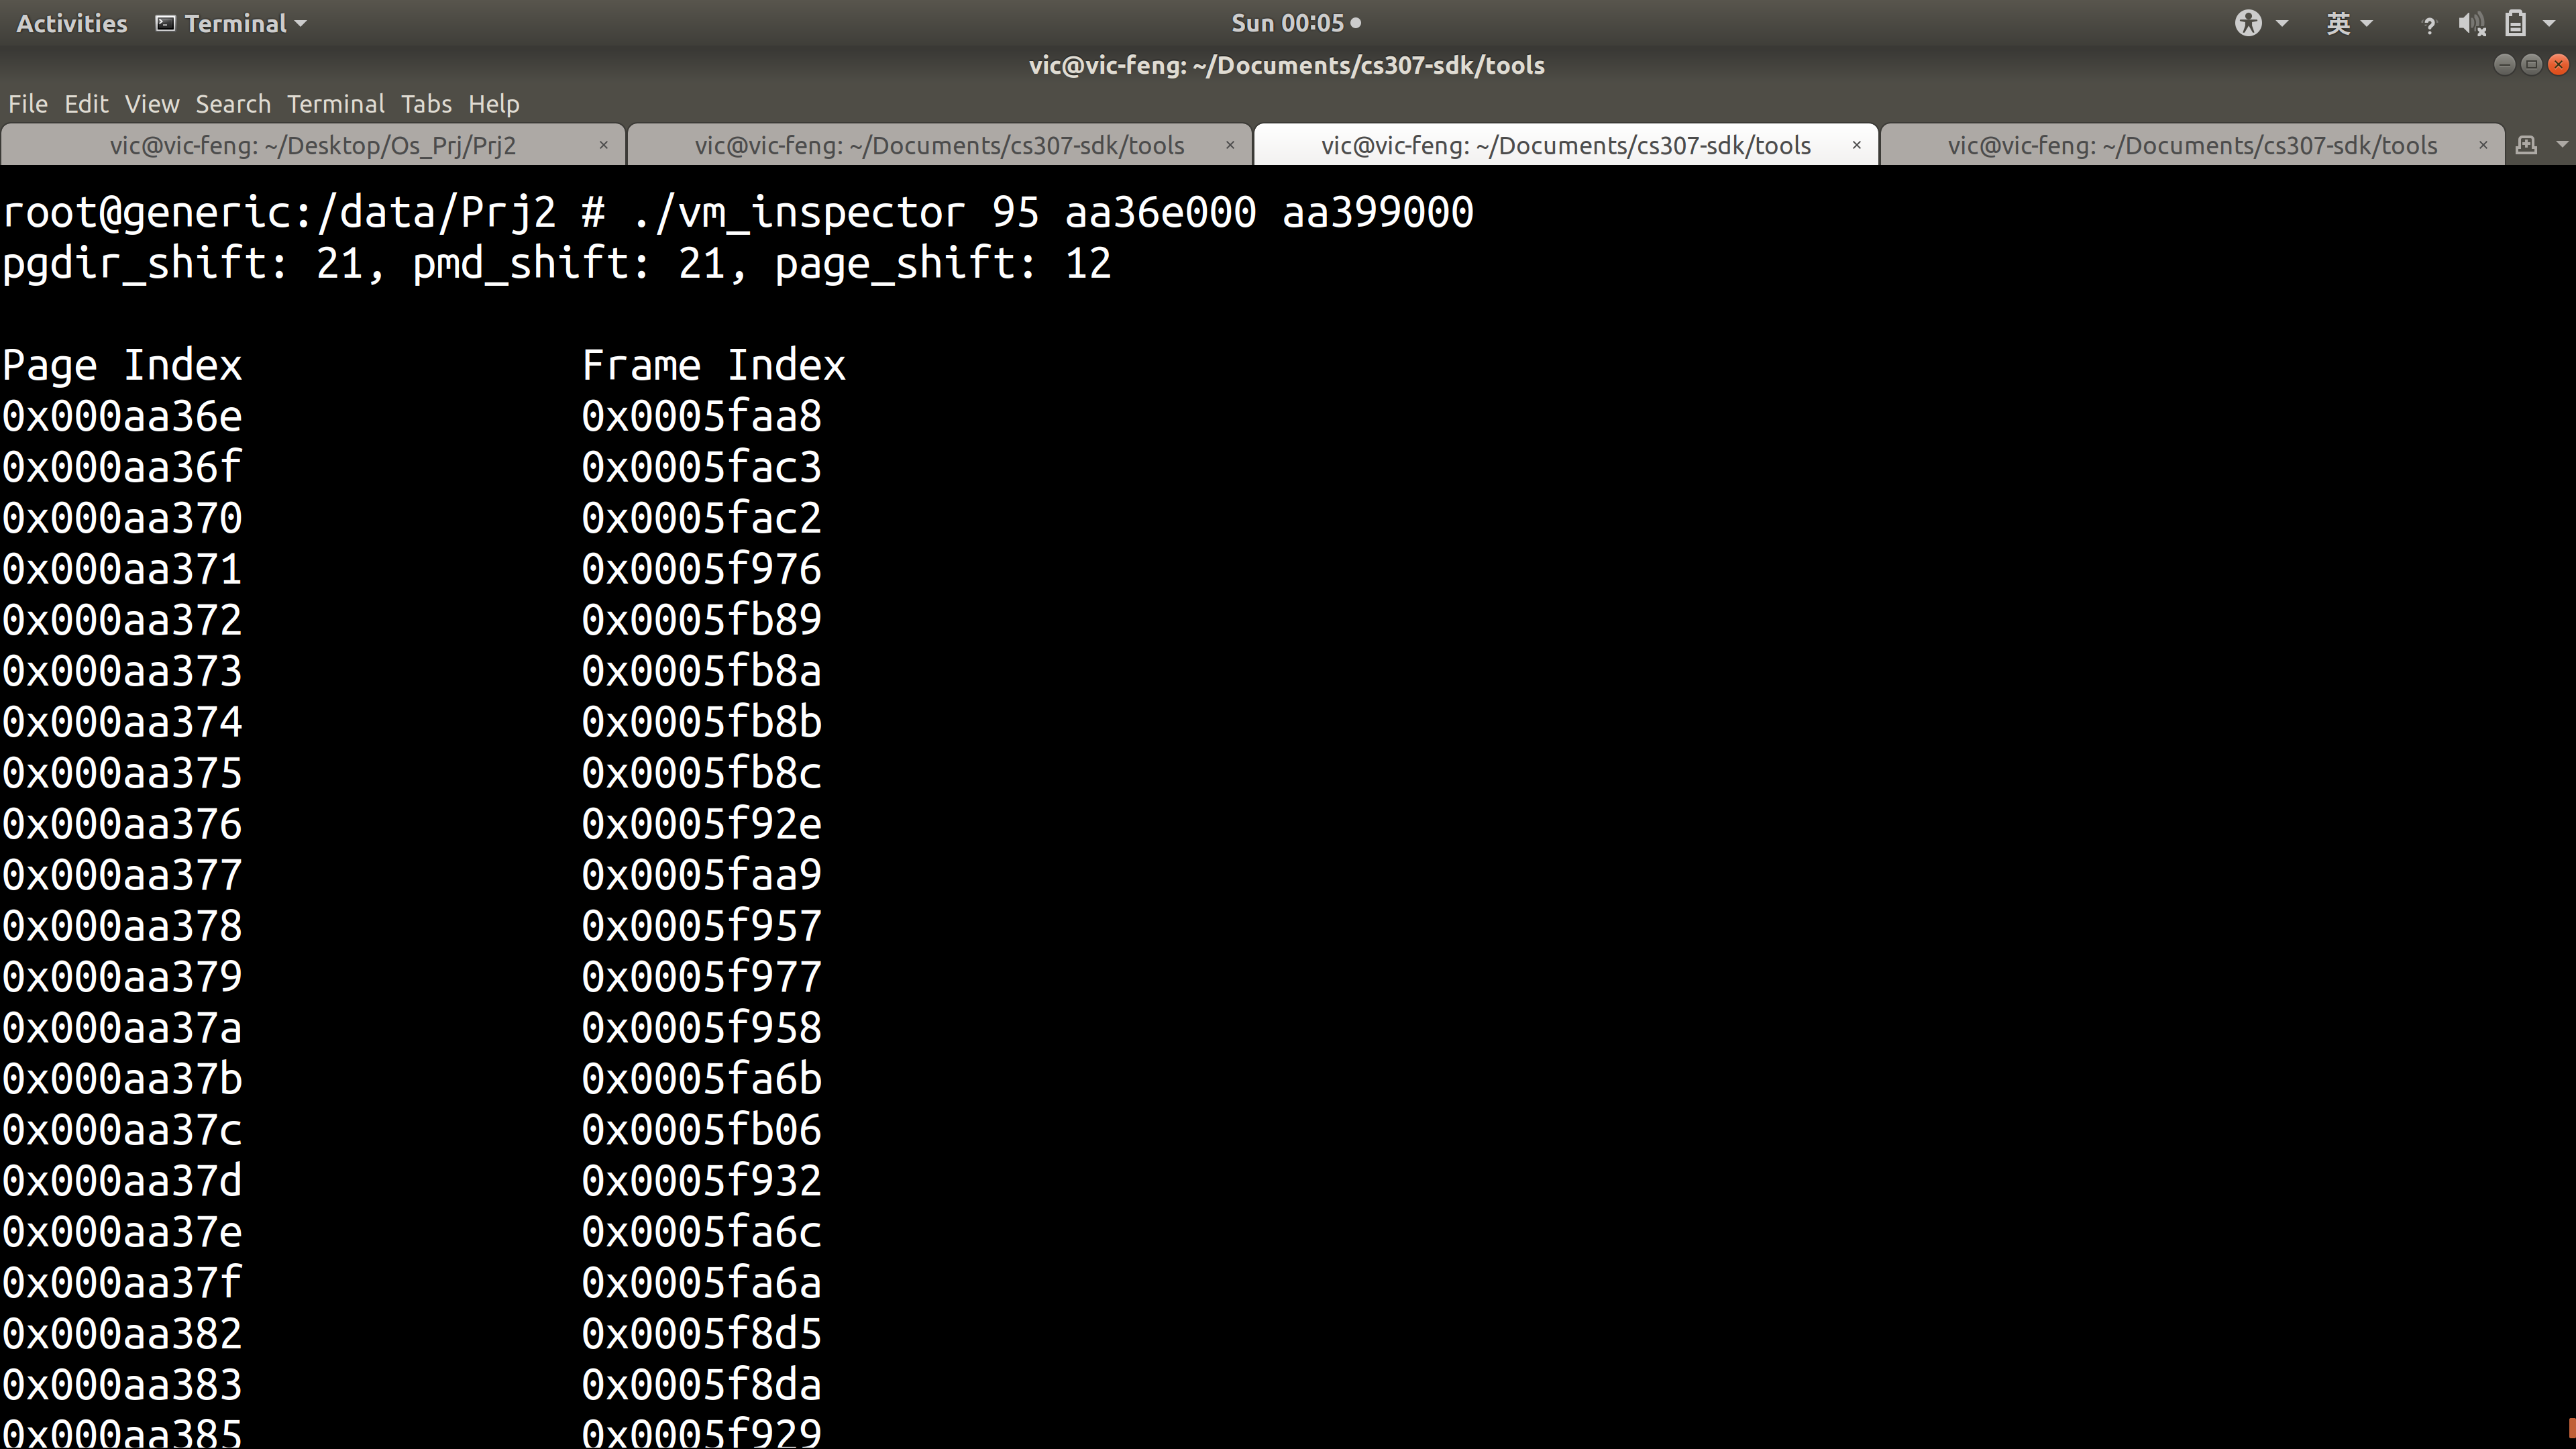Click frame index 0x0005f976
This screenshot has height=1449, width=2576.
pos(702,569)
